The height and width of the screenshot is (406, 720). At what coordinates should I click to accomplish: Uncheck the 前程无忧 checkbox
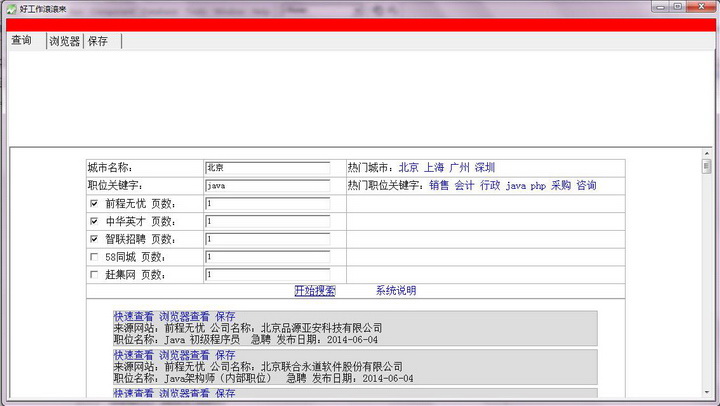[94, 203]
